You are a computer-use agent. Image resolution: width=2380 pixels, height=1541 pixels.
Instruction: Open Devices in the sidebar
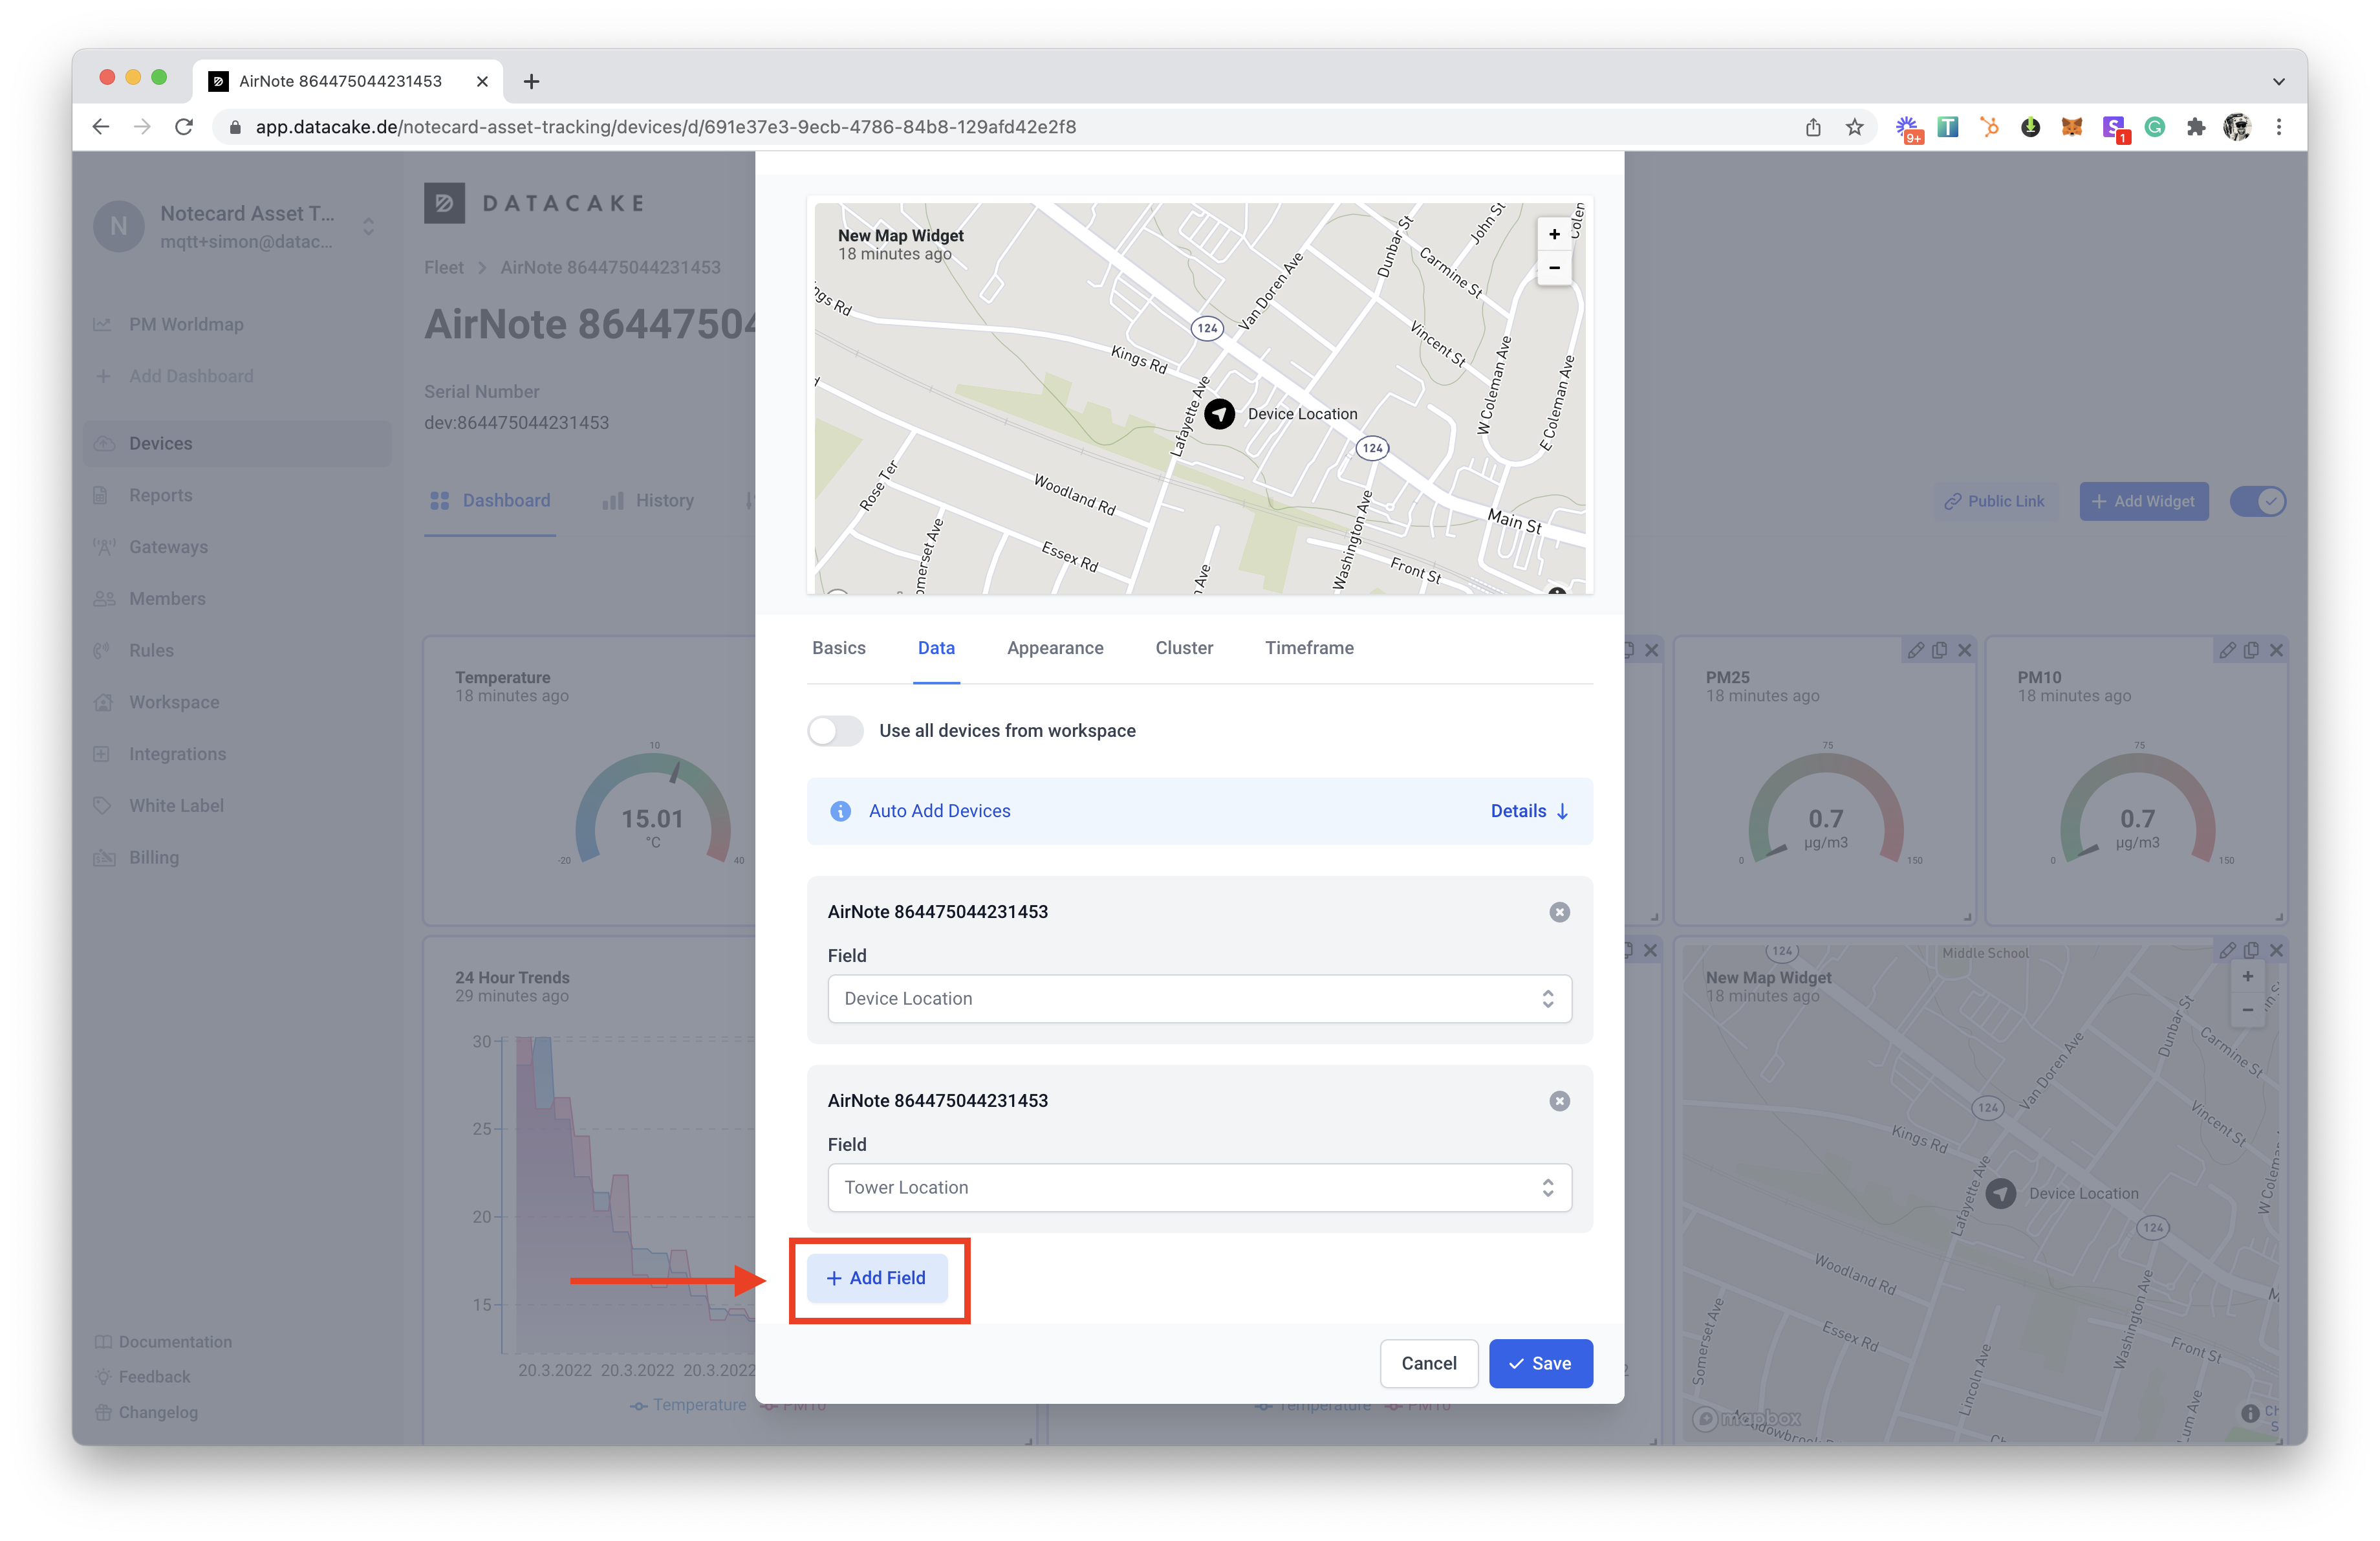[238, 443]
